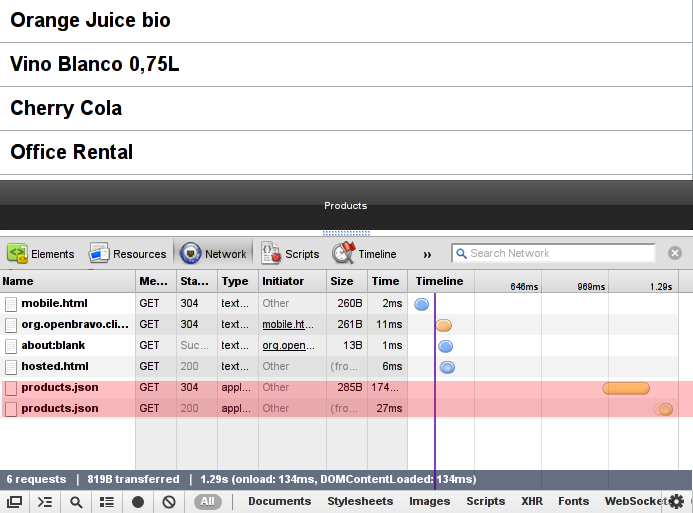Select the Cherry Cola product
693x513 pixels.
tap(66, 108)
